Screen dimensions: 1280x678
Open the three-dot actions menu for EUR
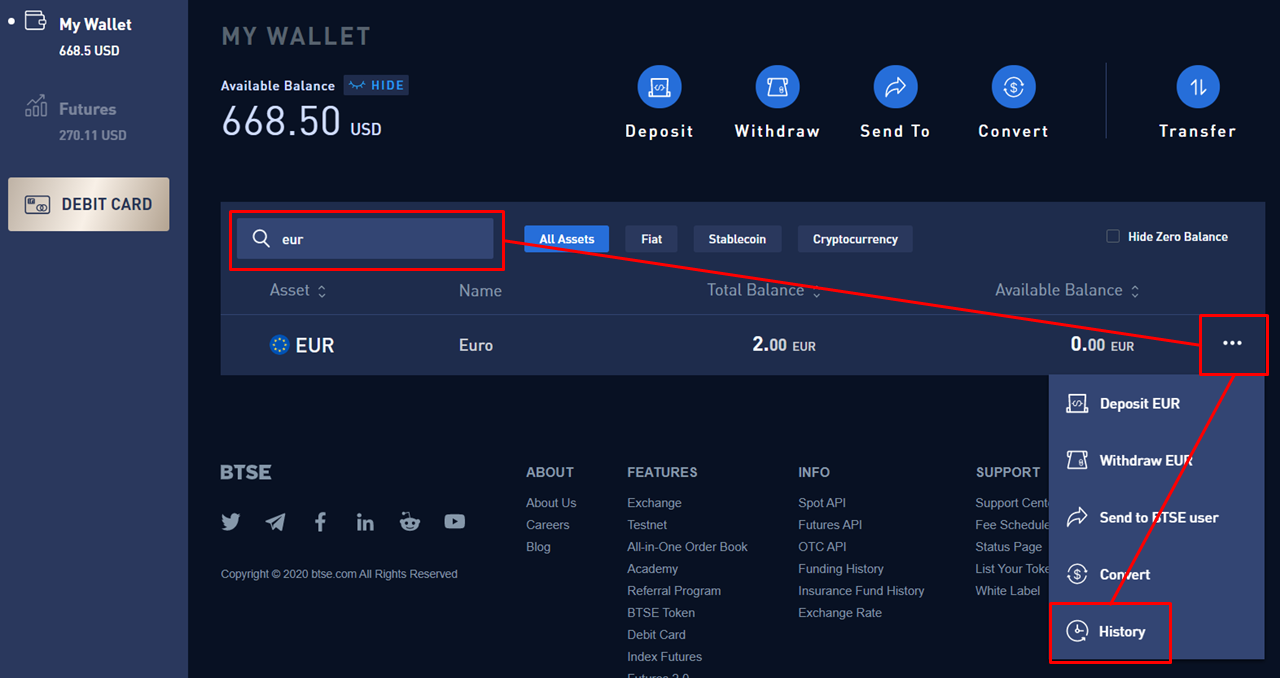1233,344
